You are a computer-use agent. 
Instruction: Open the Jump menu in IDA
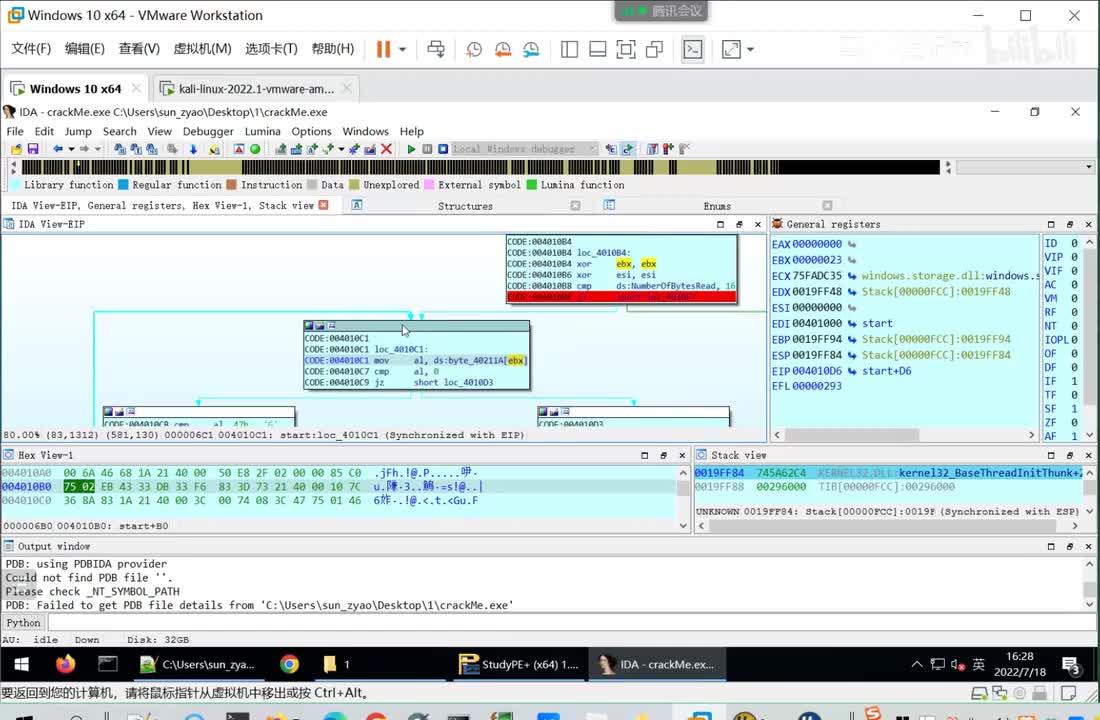pyautogui.click(x=78, y=131)
